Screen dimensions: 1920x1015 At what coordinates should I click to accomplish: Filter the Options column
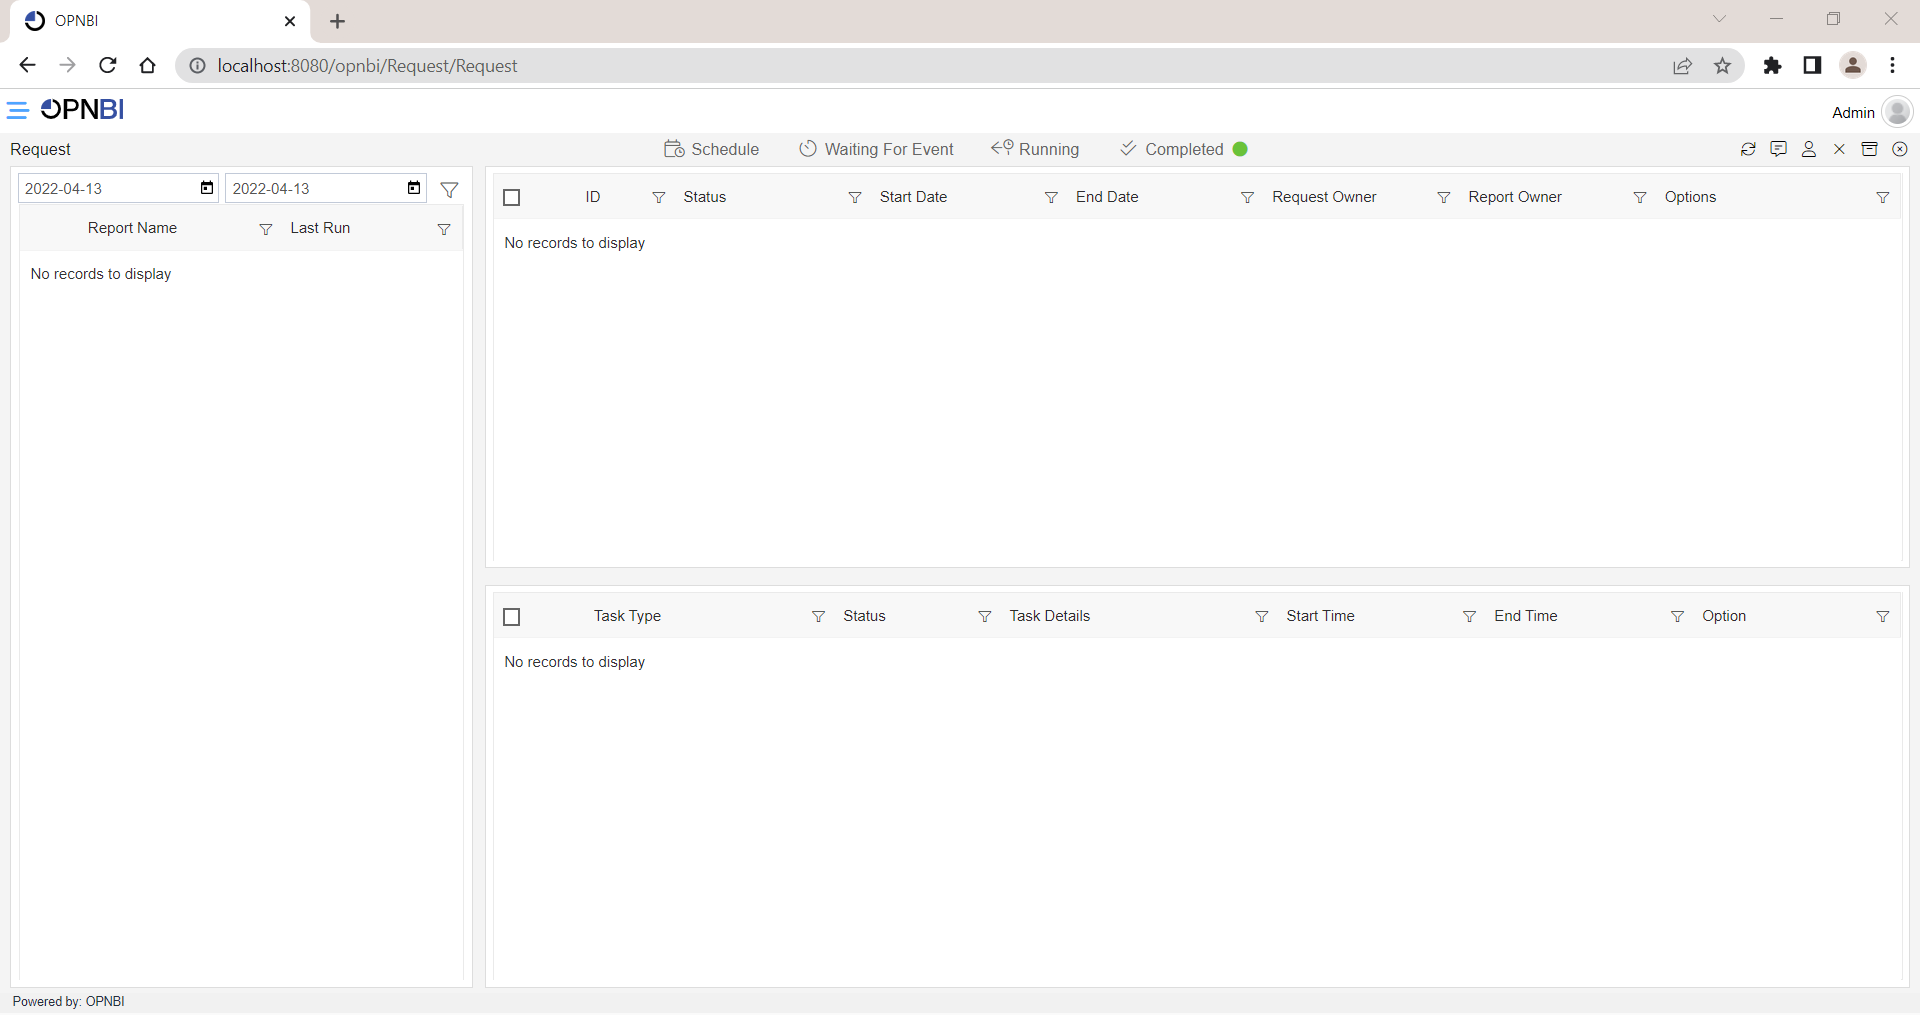(x=1883, y=198)
